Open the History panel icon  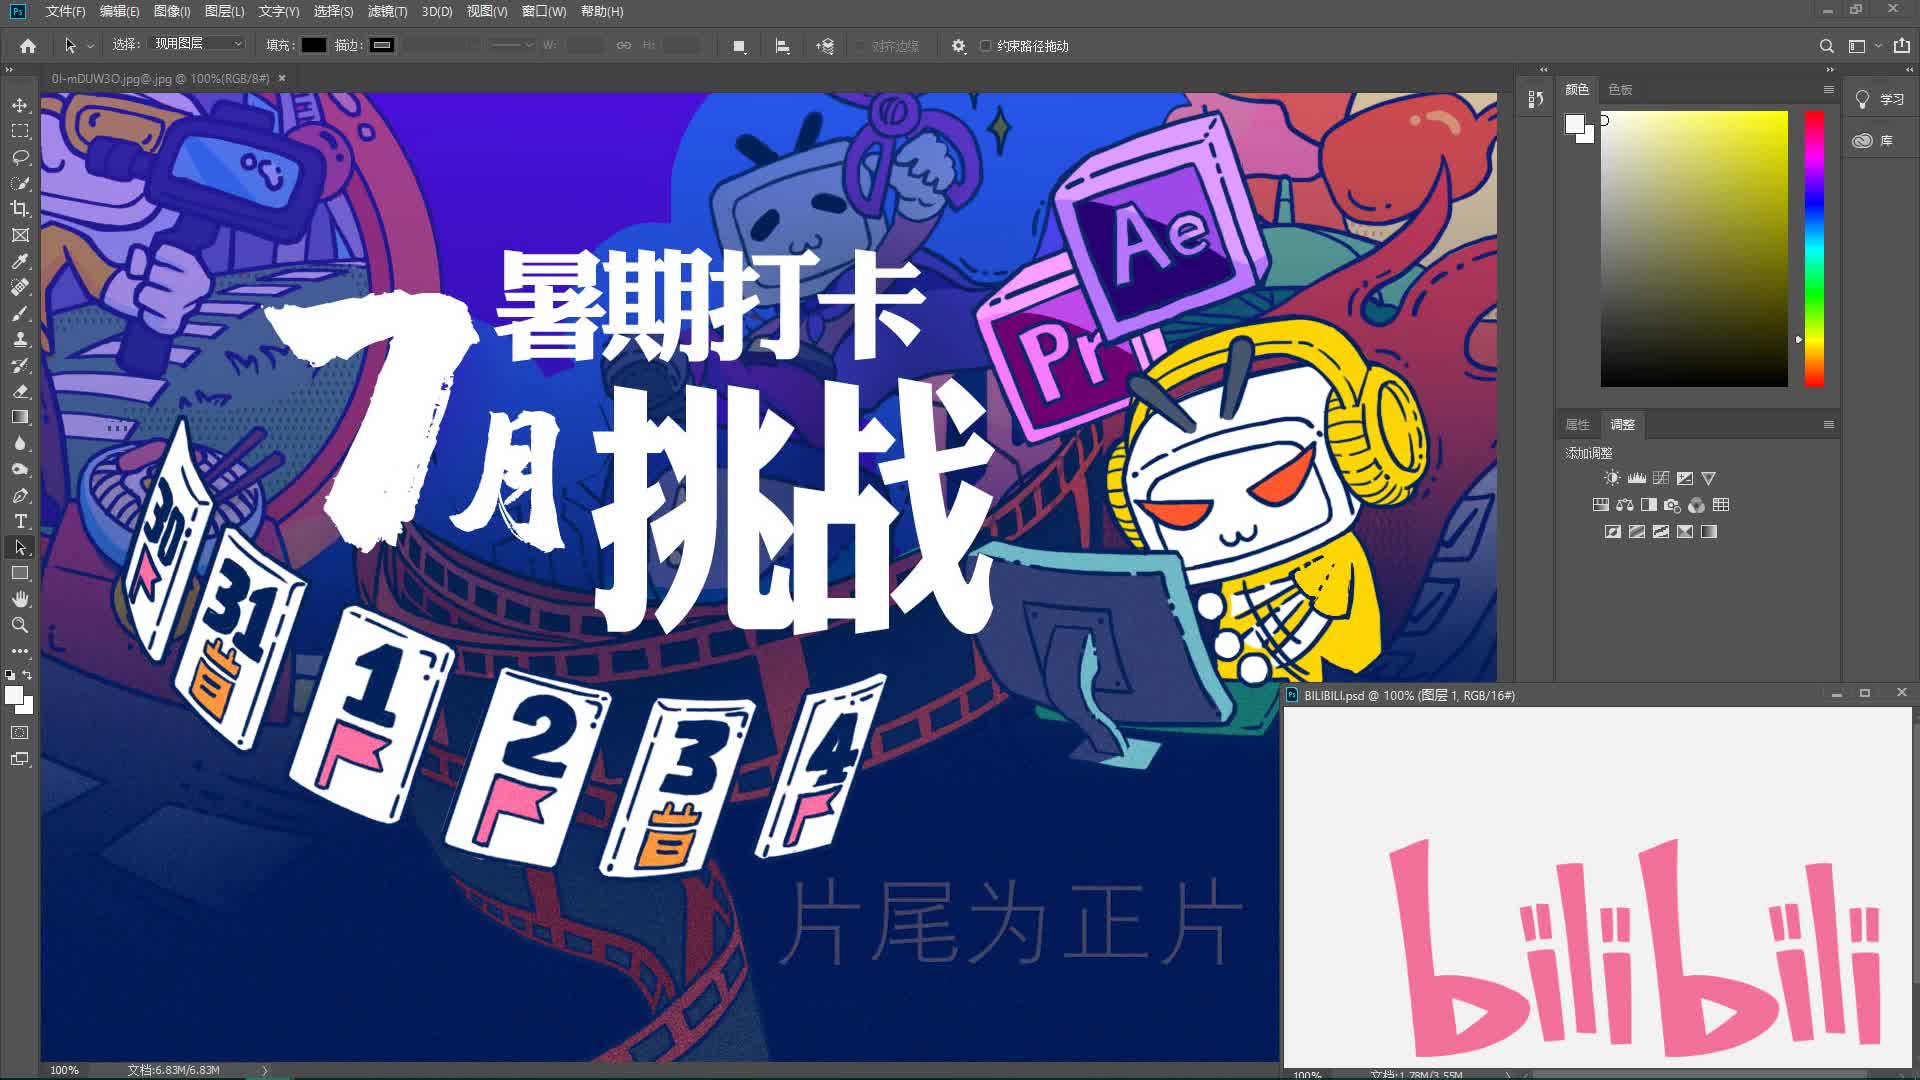(1535, 99)
